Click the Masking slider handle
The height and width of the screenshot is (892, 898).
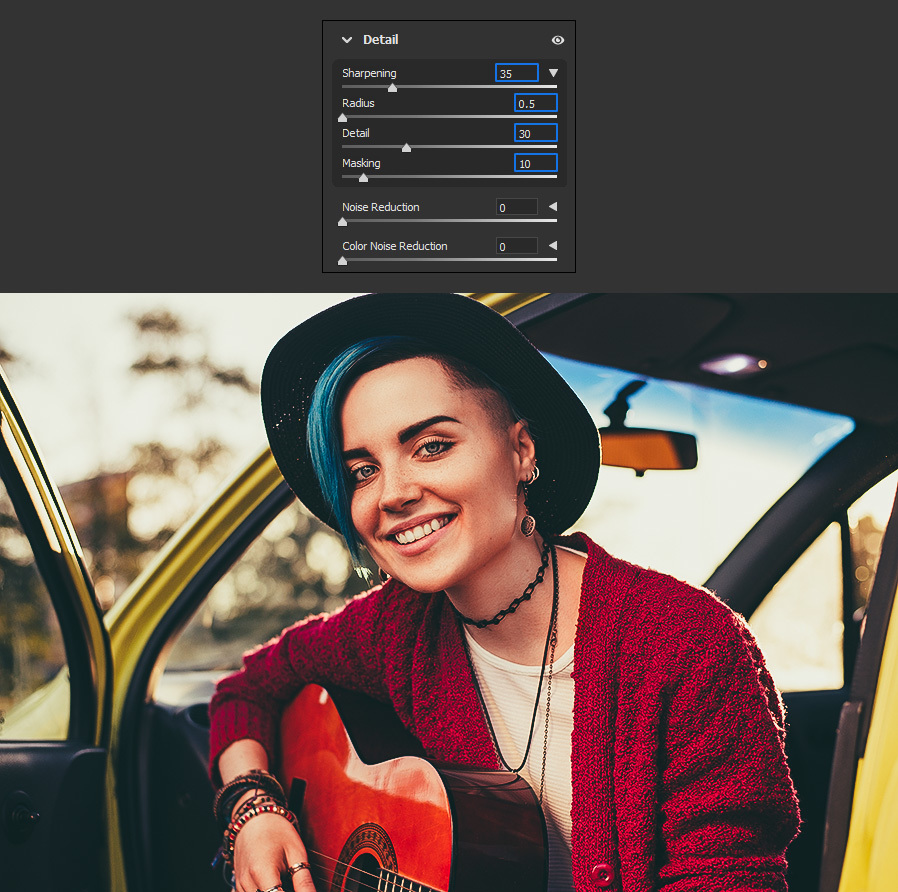pyautogui.click(x=363, y=178)
